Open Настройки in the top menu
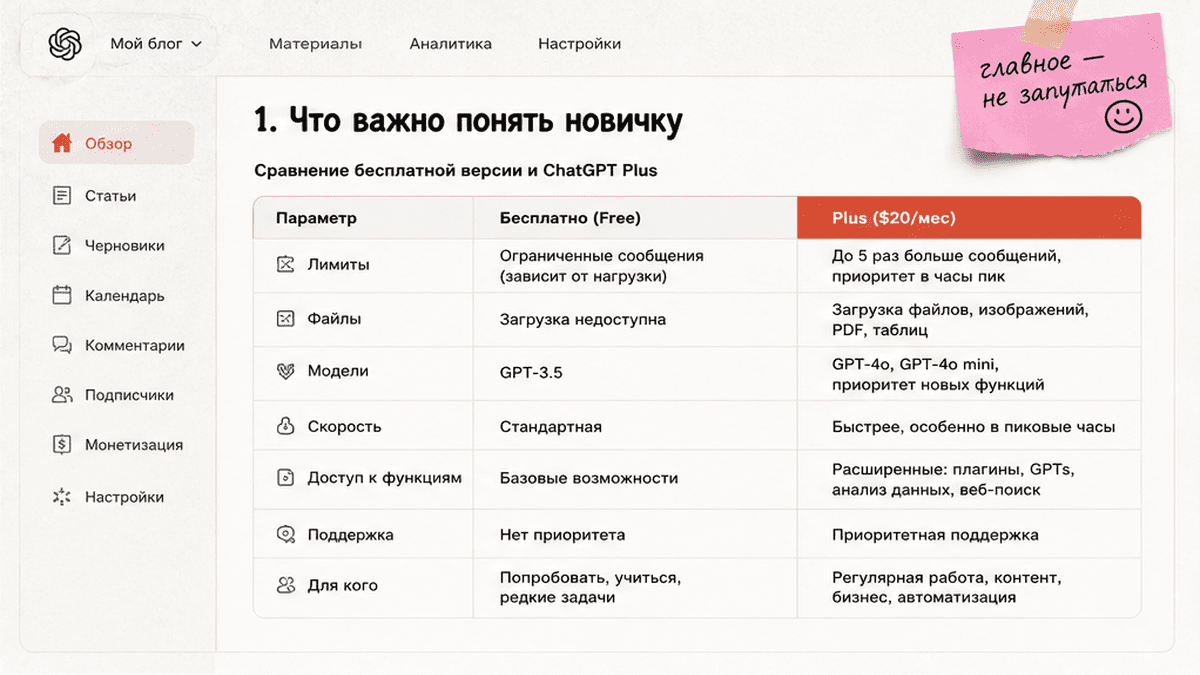Viewport: 1200px width, 675px height. pyautogui.click(x=579, y=44)
